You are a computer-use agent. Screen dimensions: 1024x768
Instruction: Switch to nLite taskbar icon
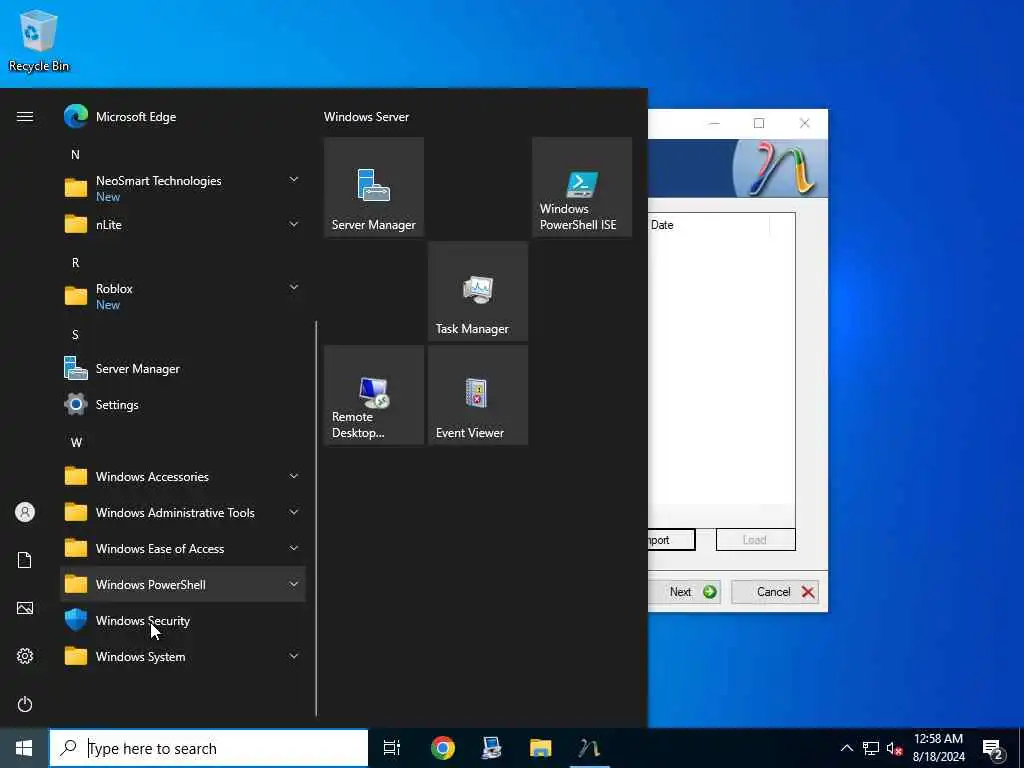[x=589, y=748]
